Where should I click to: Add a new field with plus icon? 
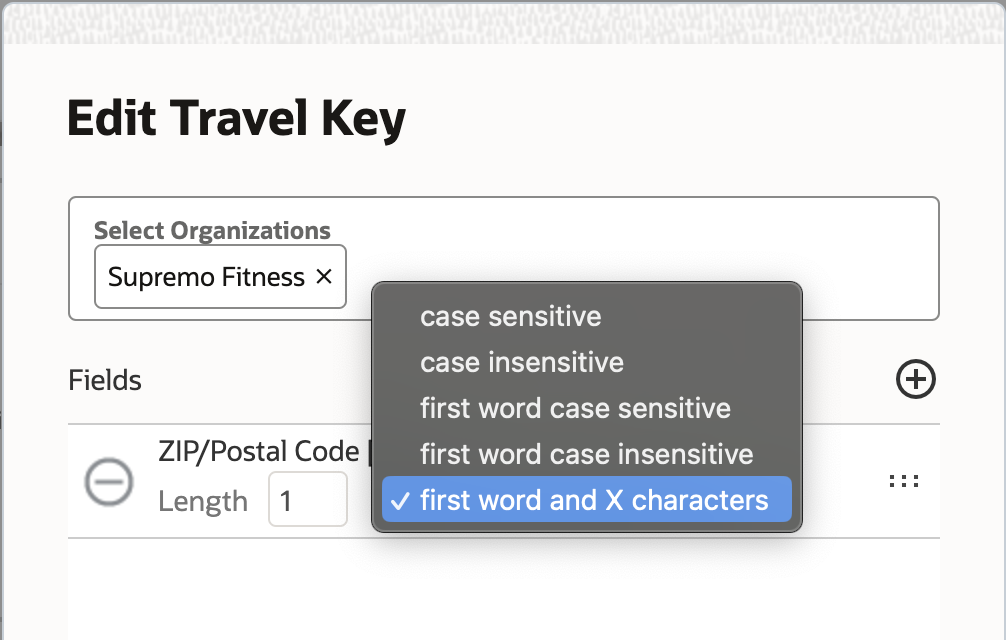coord(915,380)
